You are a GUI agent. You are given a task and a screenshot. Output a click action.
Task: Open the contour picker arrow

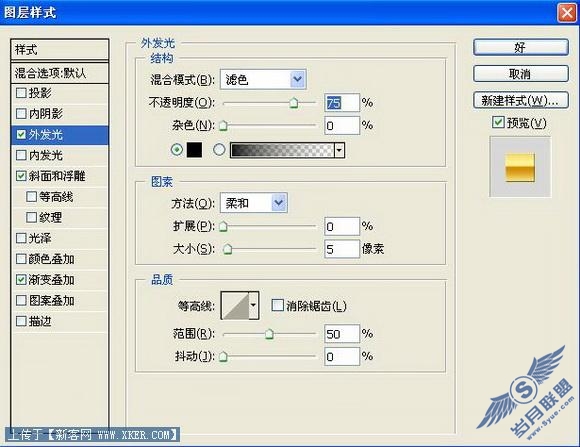coord(253,305)
